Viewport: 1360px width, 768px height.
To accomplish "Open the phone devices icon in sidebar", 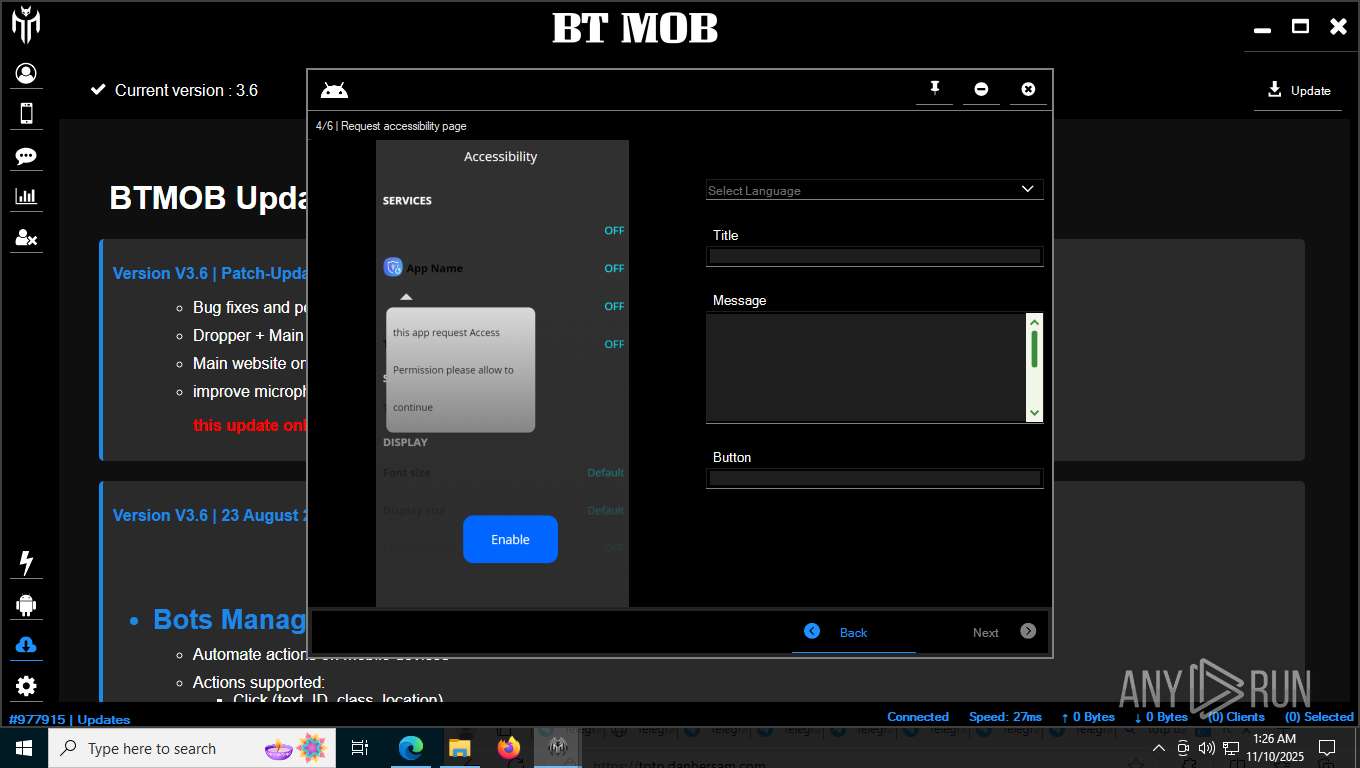I will [x=26, y=114].
